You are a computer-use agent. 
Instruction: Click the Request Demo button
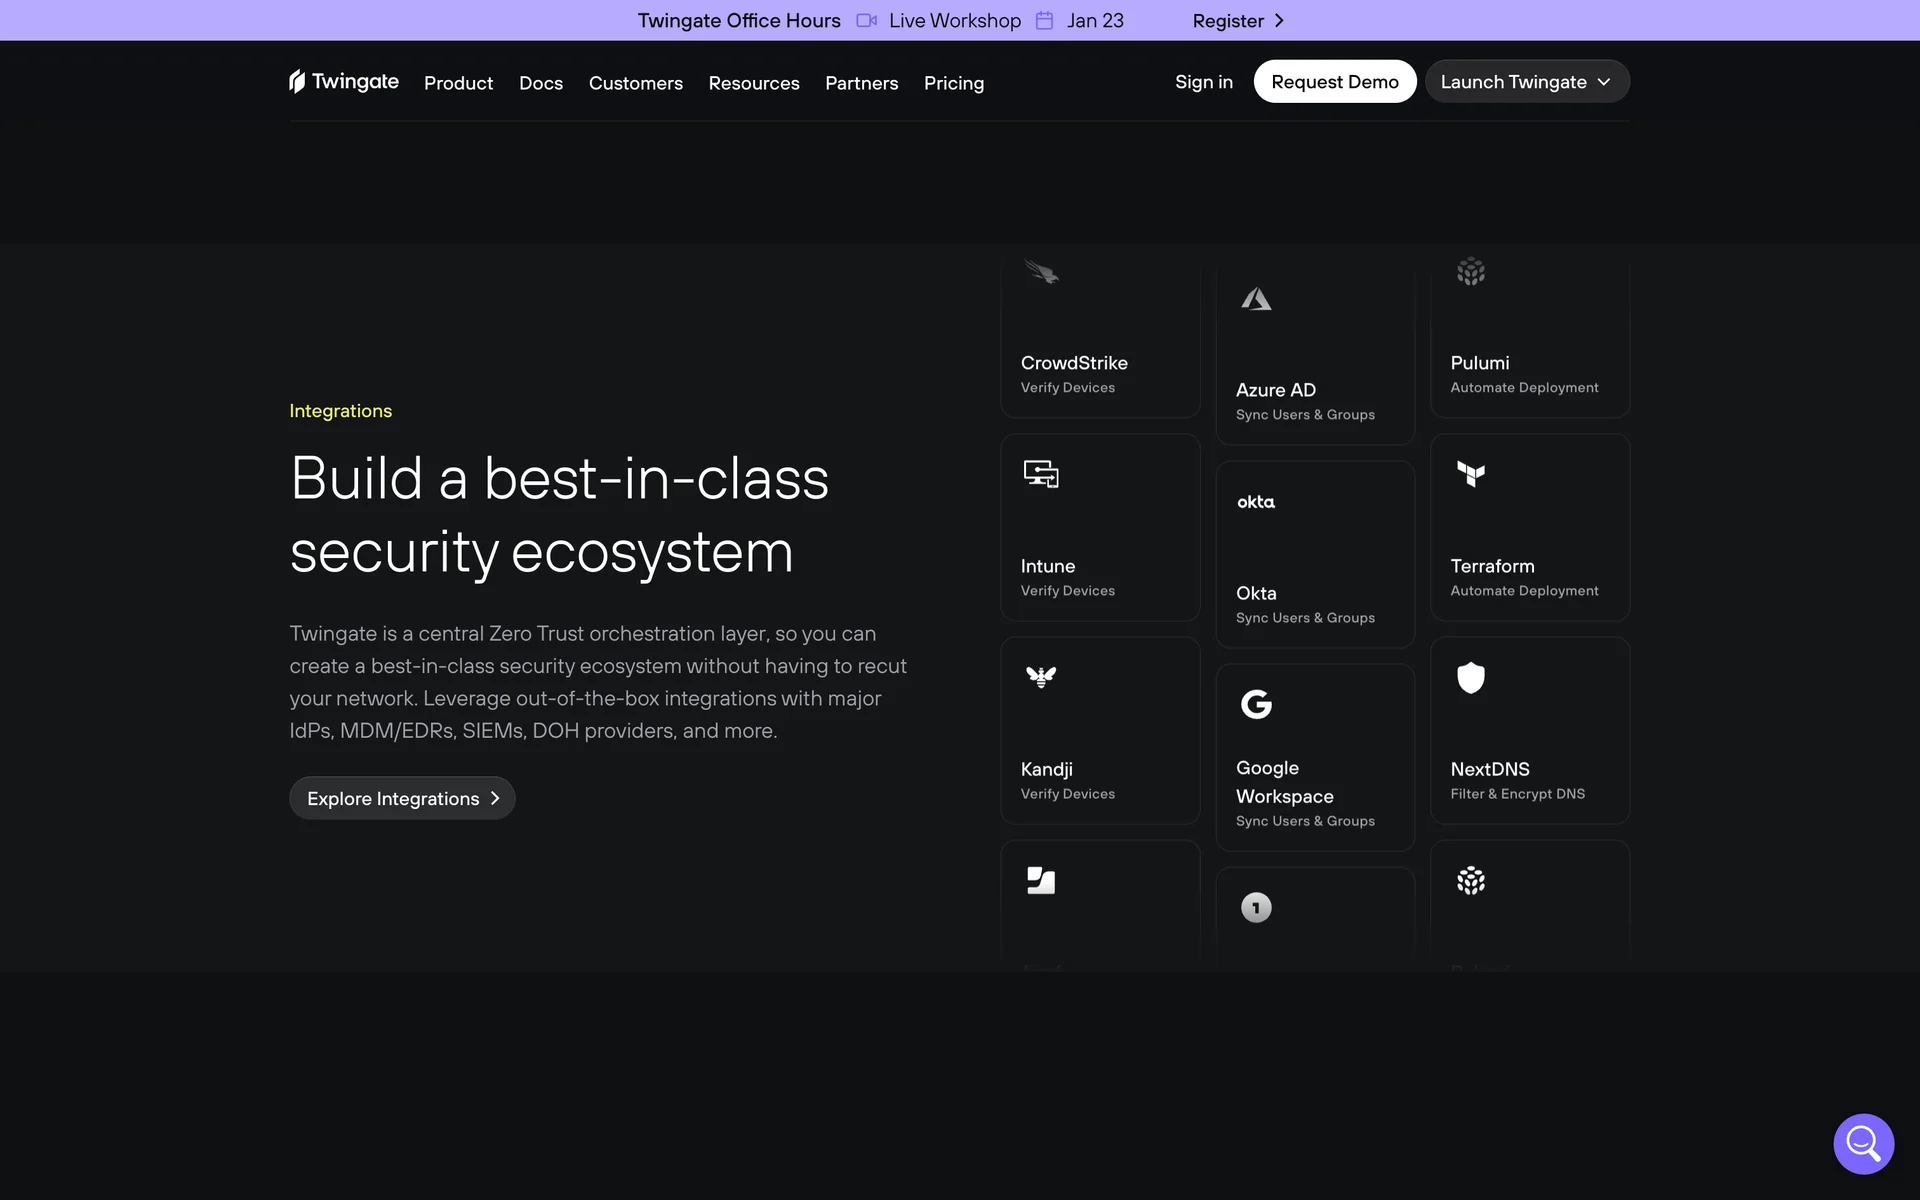click(1334, 82)
